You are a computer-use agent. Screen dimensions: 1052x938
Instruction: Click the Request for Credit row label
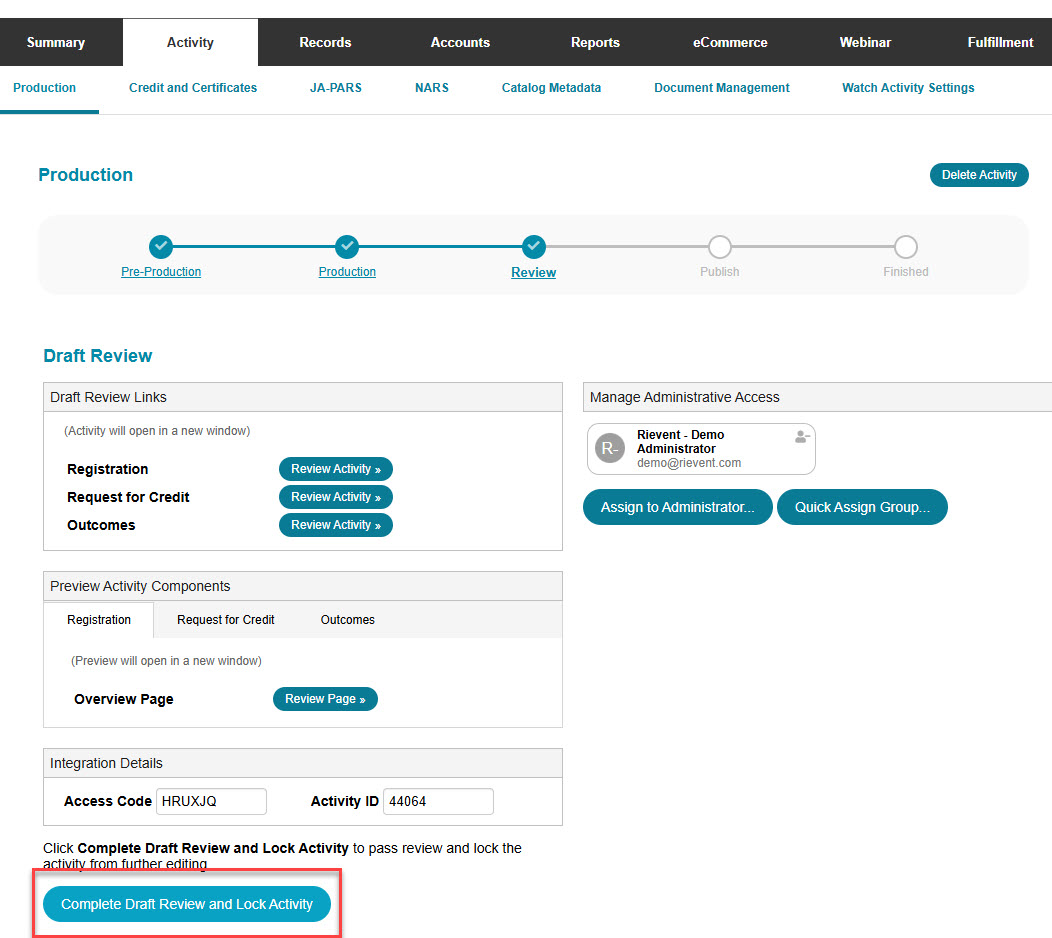128,497
